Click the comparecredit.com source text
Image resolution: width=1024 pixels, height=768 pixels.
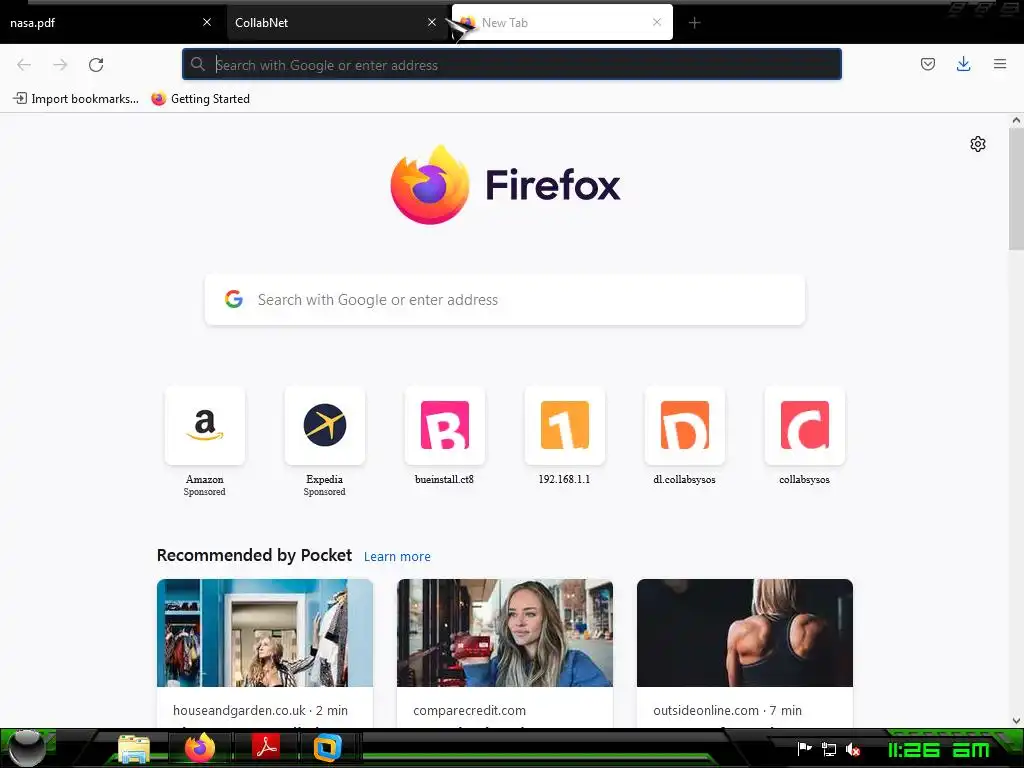point(469,710)
